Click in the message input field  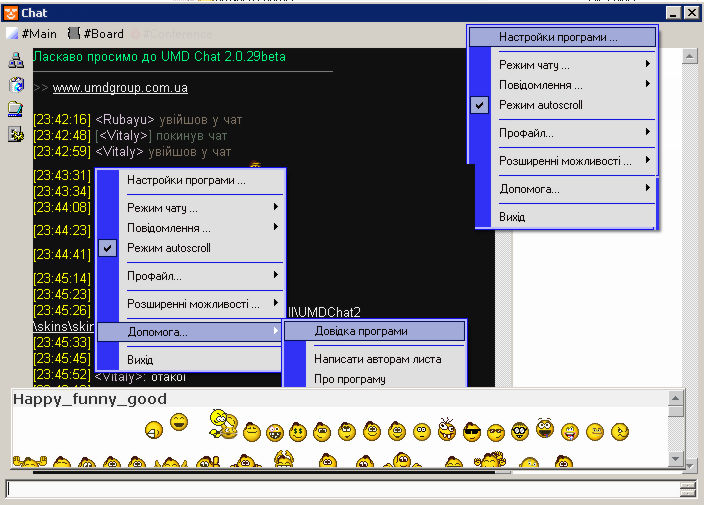[340, 489]
